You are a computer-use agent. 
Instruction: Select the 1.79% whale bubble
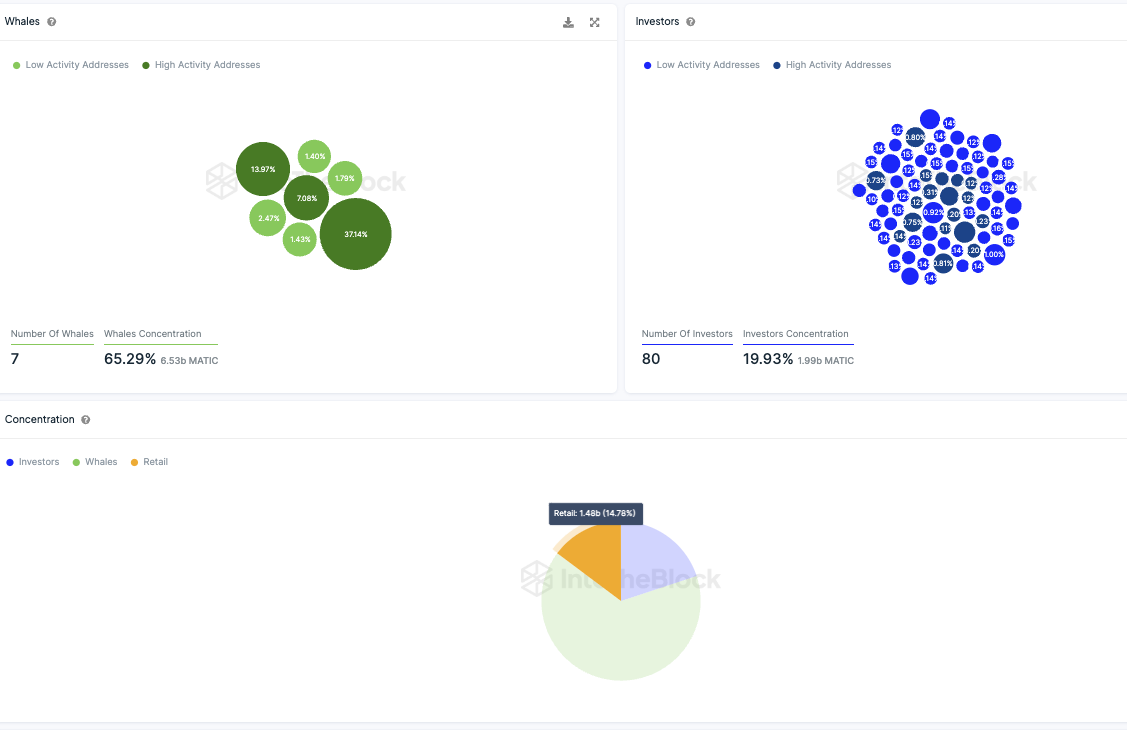[345, 178]
